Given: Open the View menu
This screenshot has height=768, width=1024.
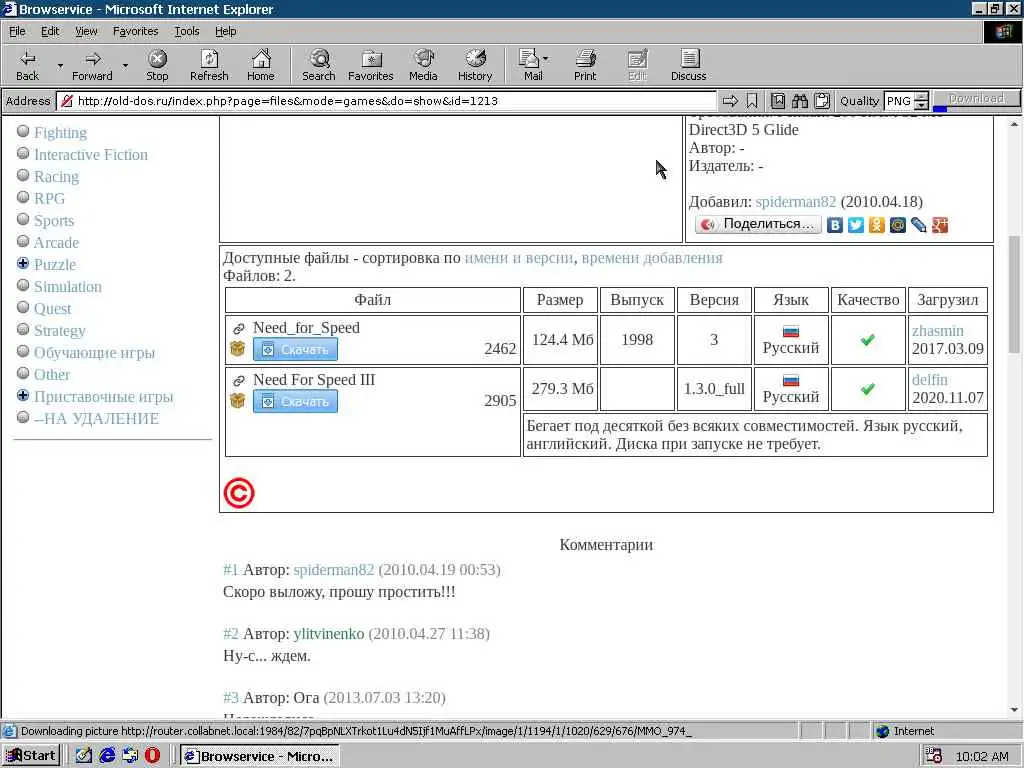Looking at the screenshot, I should click(x=86, y=31).
